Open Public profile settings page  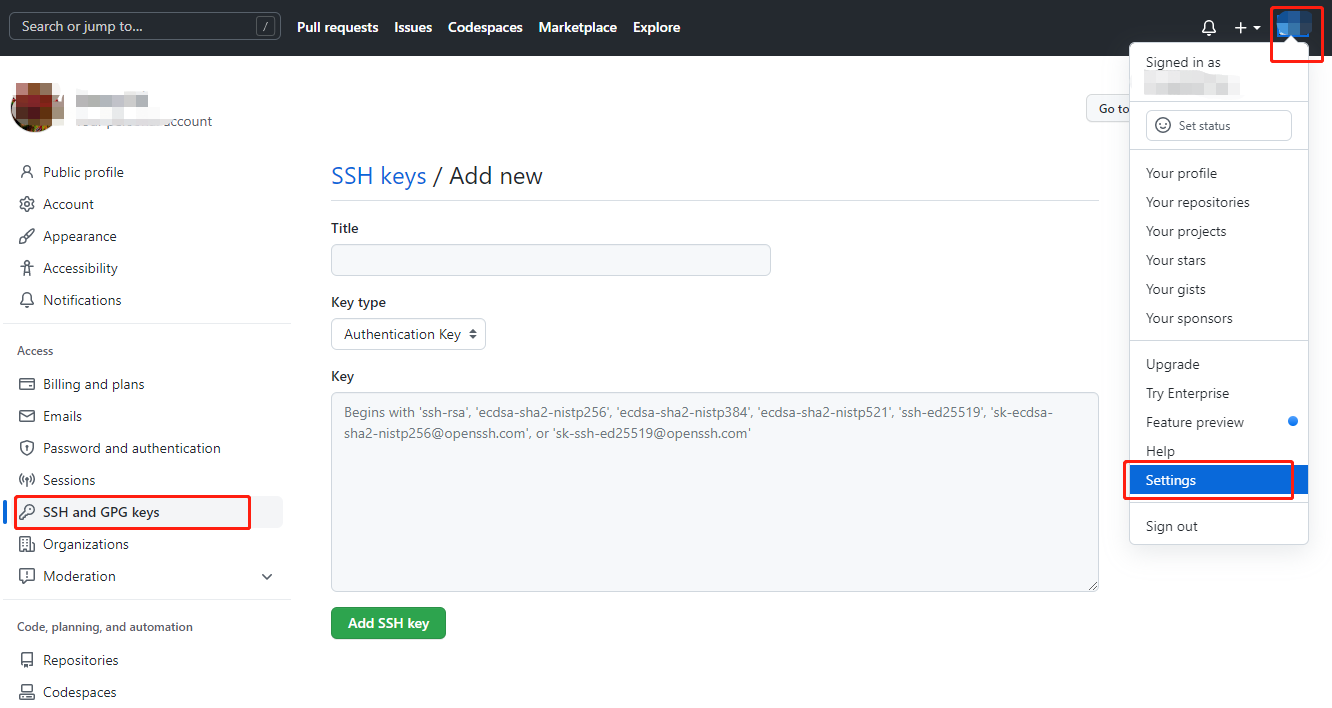coord(83,172)
